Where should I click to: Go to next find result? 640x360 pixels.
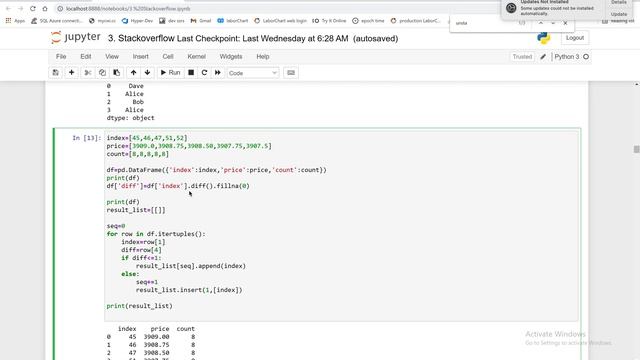click(553, 23)
